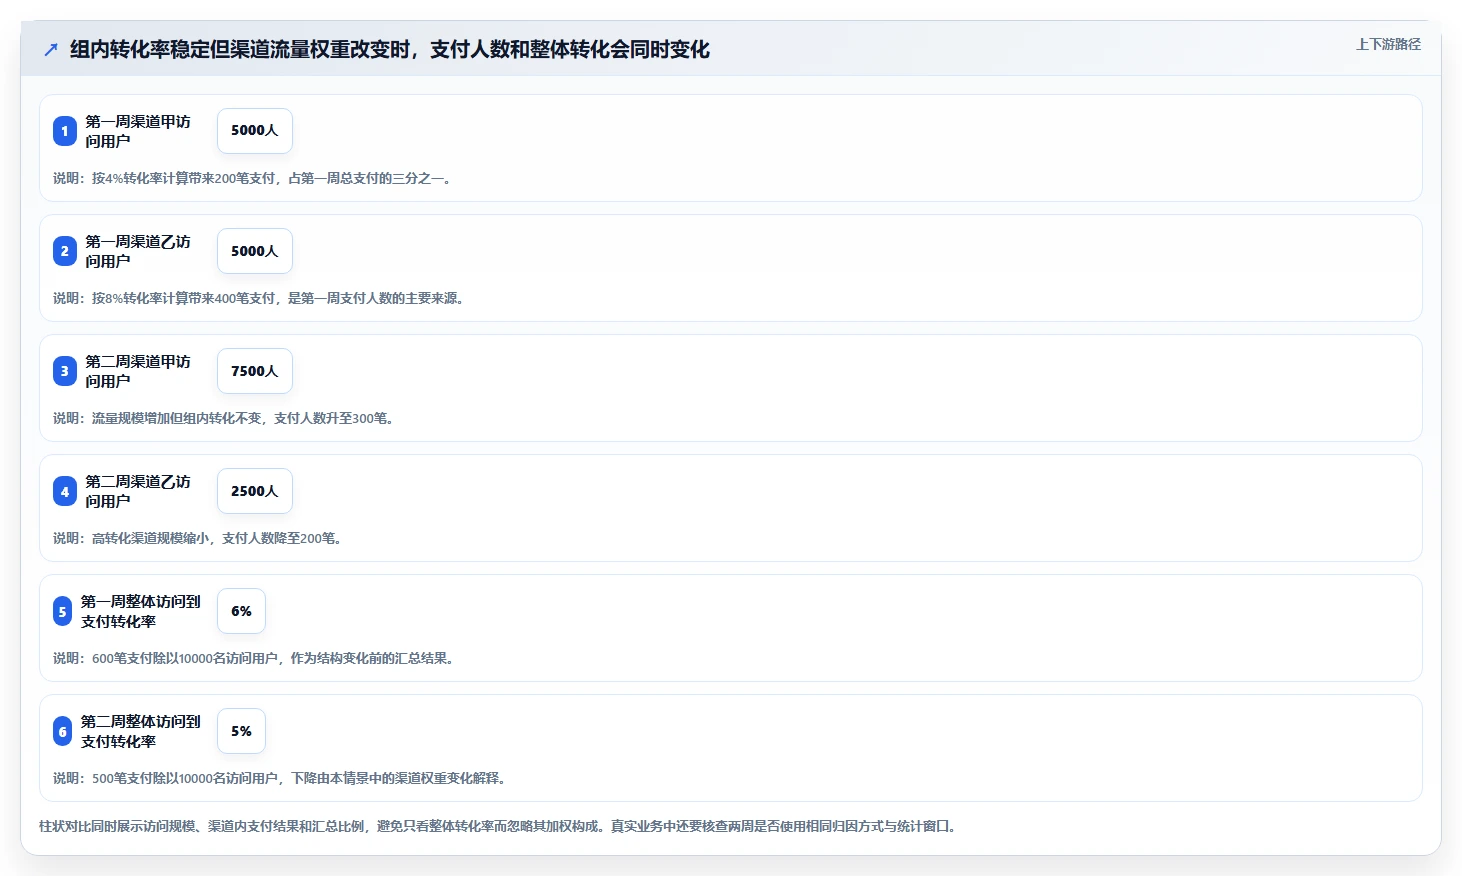Select the 5000人 value for 第一周渠道甲

(255, 131)
